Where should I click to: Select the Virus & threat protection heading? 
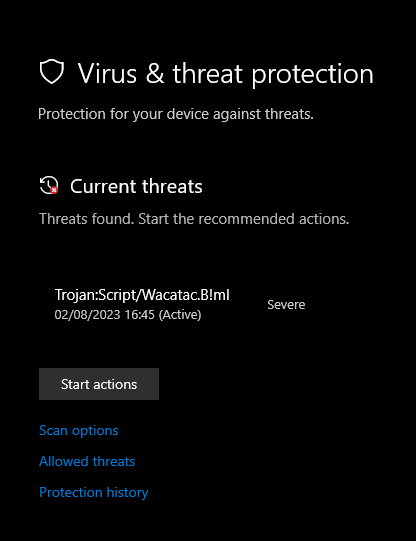pos(226,73)
